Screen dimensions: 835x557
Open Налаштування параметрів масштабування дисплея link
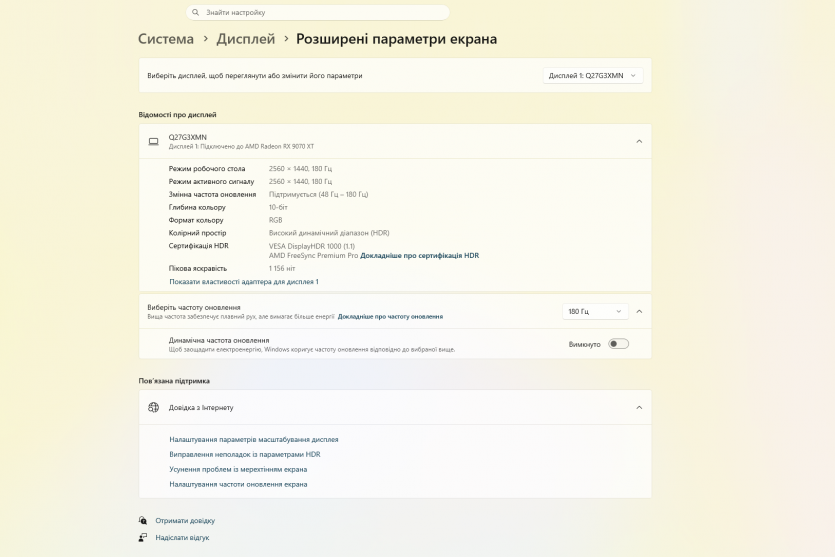point(253,439)
